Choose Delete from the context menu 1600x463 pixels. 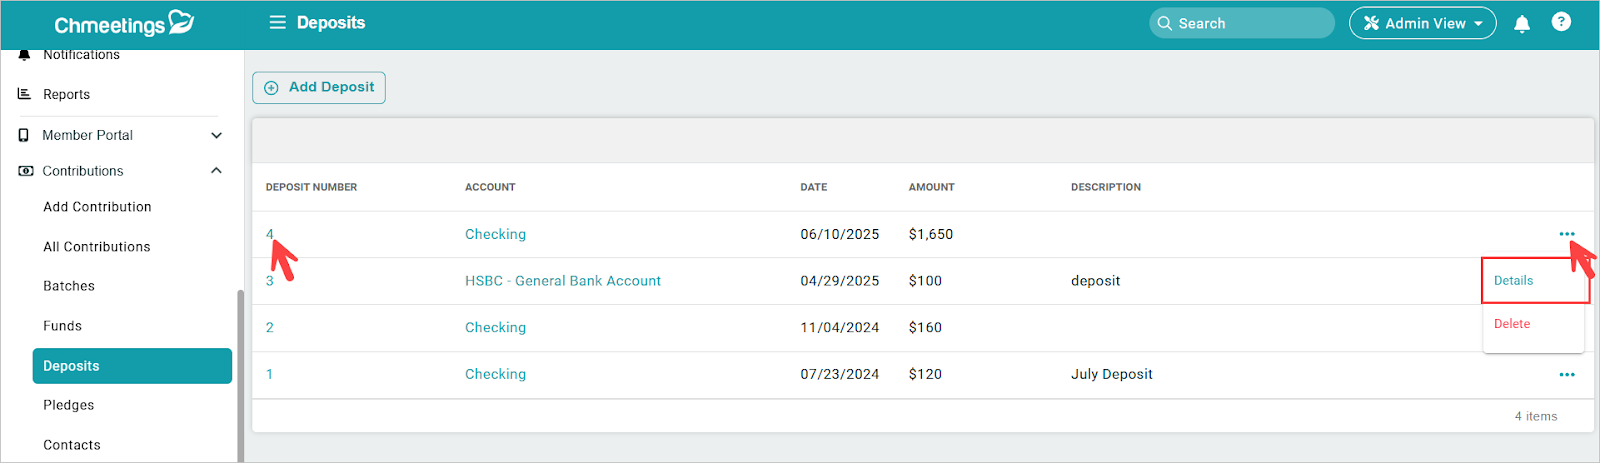(x=1511, y=324)
